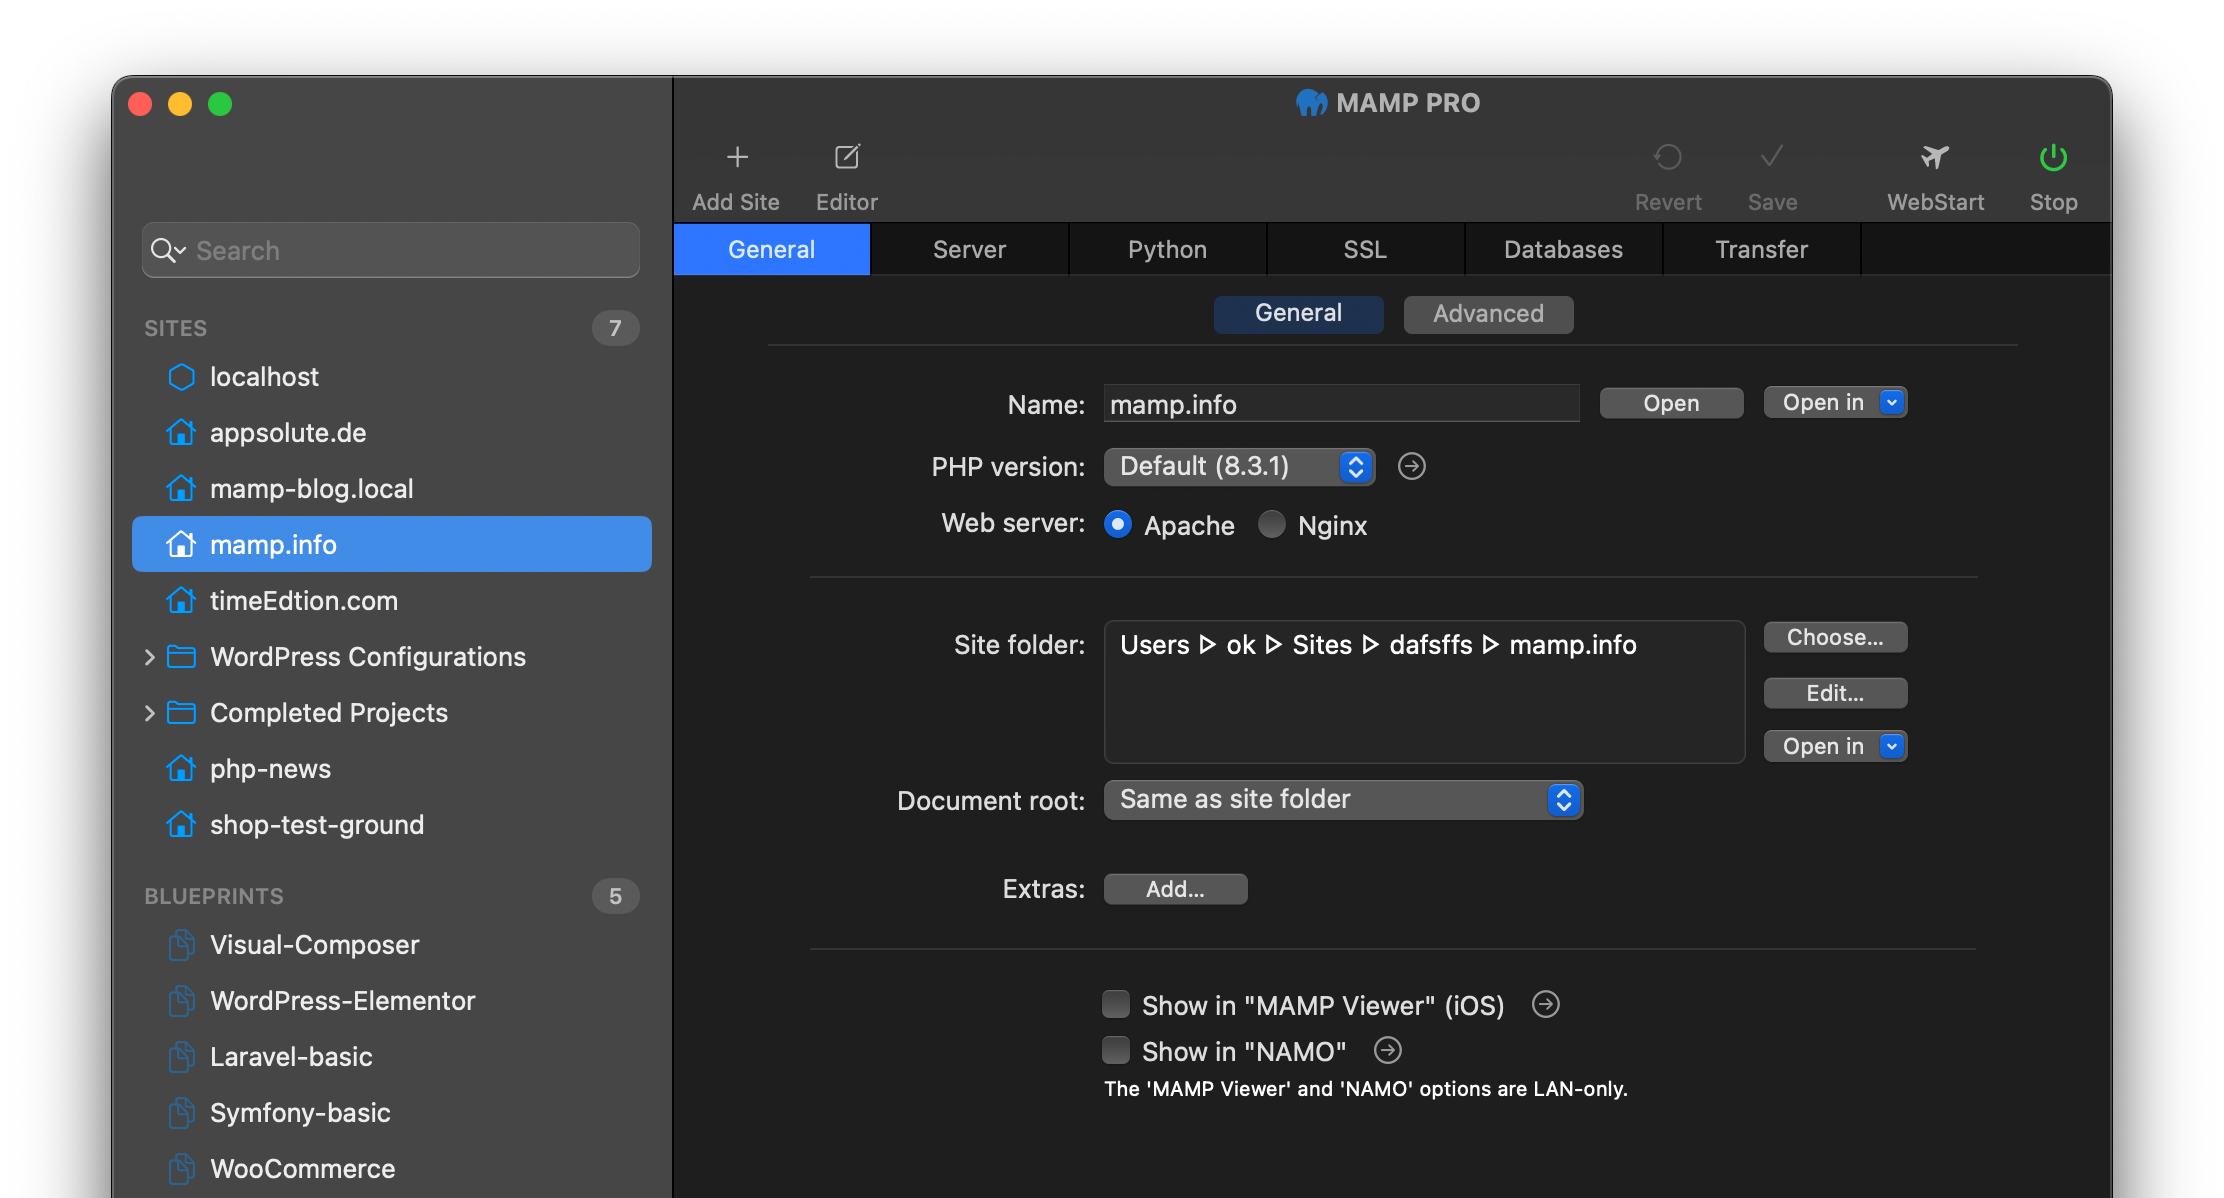Switch to General sub-view segment
This screenshot has height=1198, width=2224.
[x=1298, y=314]
